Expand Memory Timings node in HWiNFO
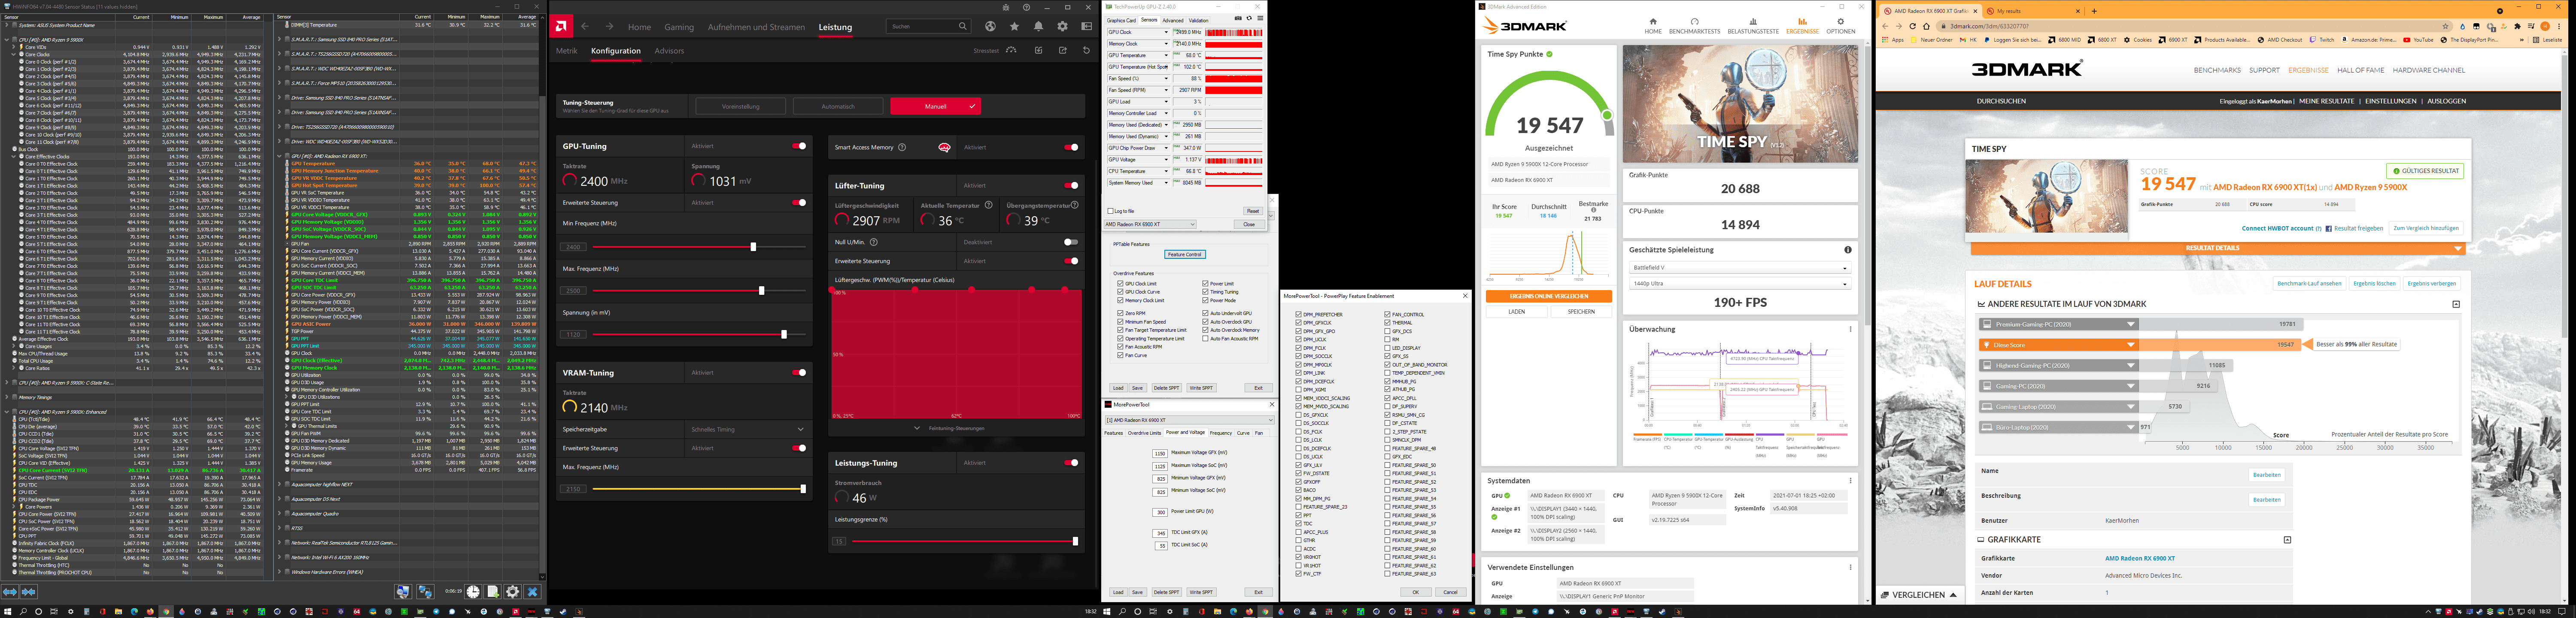This screenshot has height=618, width=2576. [x=7, y=397]
